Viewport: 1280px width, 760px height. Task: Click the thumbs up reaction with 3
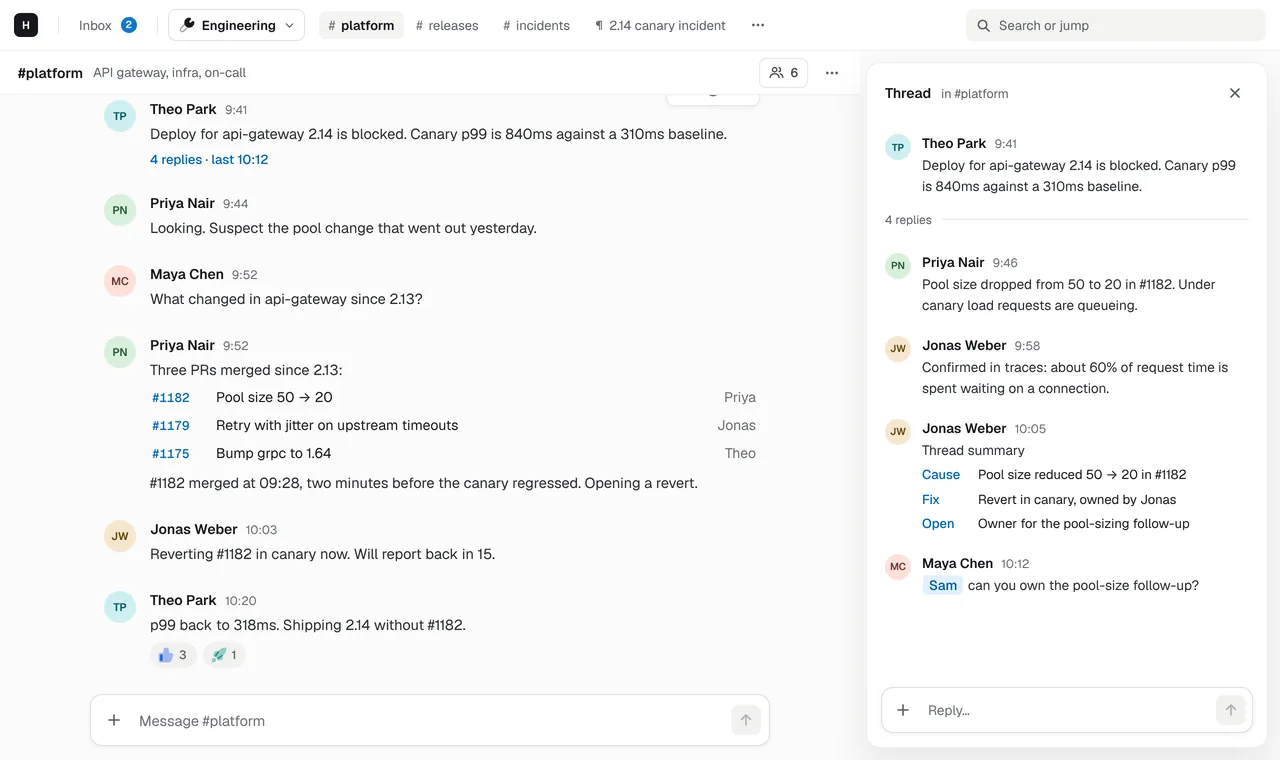point(173,655)
